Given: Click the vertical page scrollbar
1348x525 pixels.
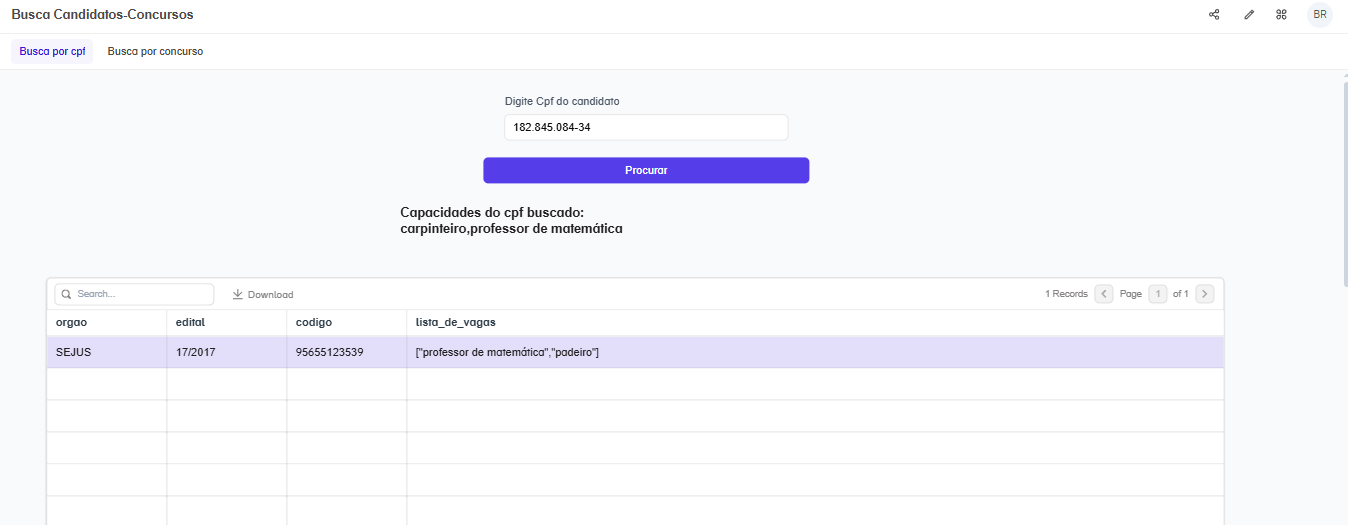Looking at the screenshot, I should tap(1344, 180).
